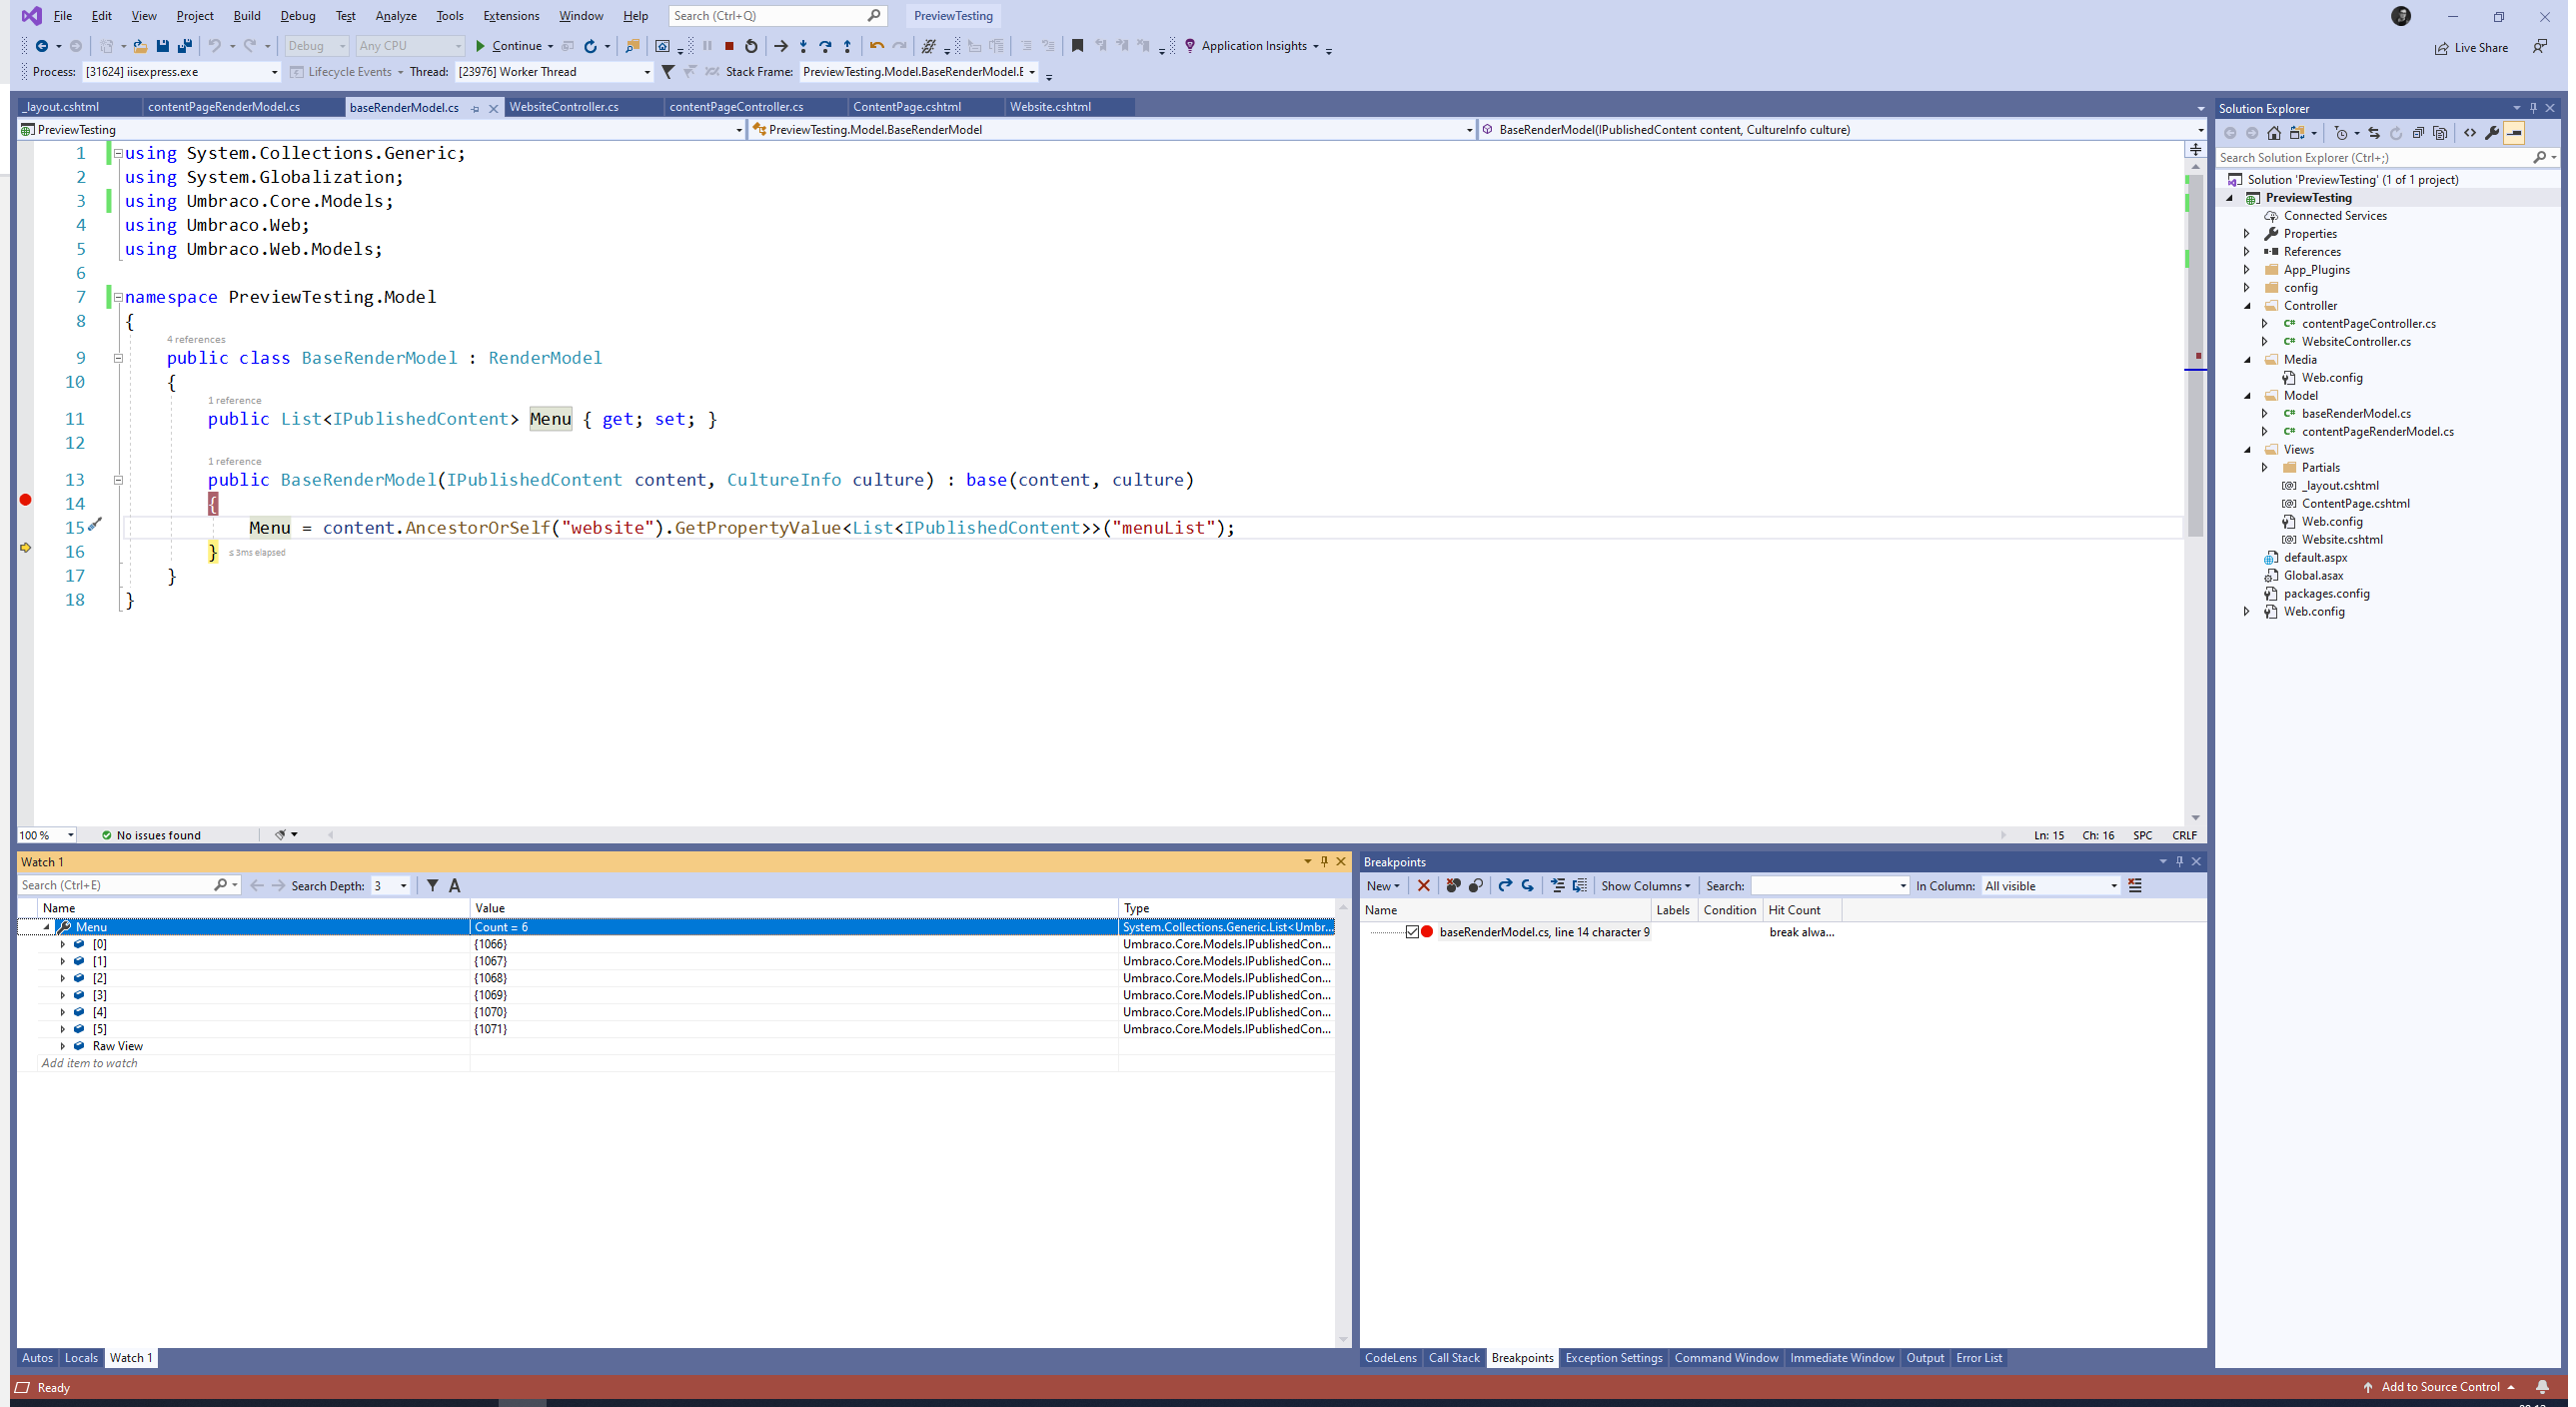Click View Code icon in Solution Explorer
This screenshot has height=1407, width=2576.
[x=2470, y=133]
